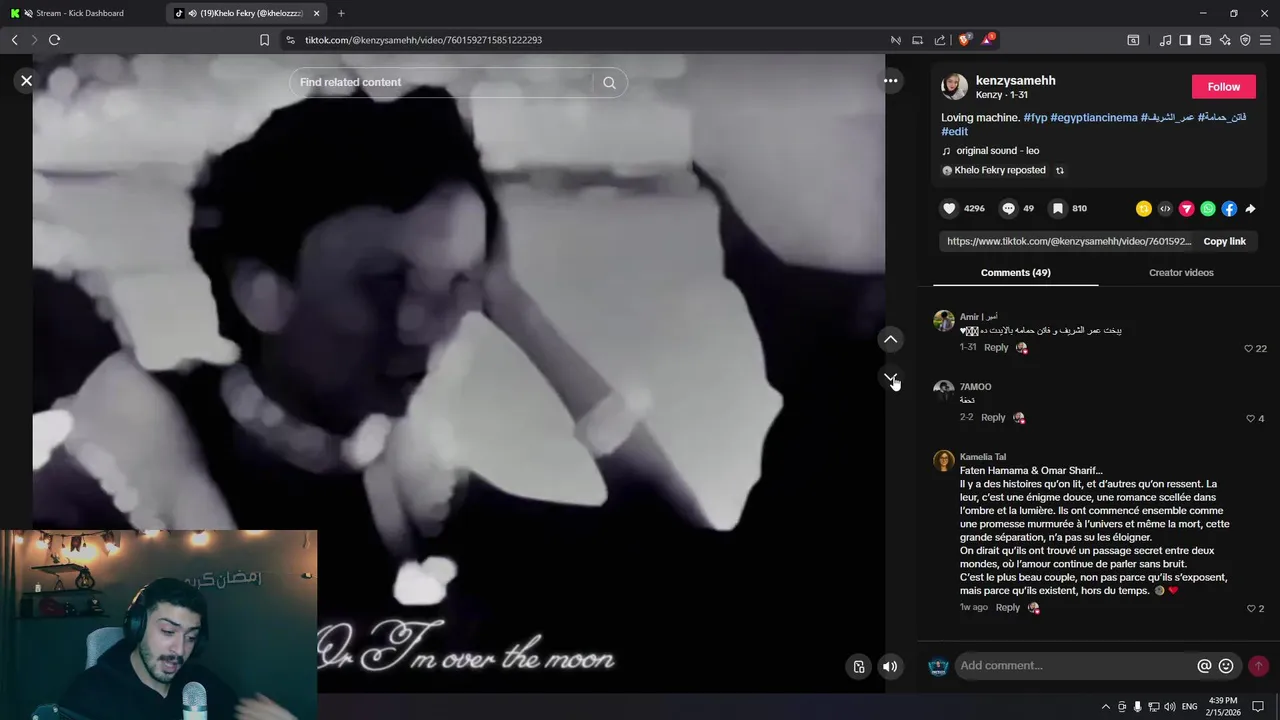
Task: Click the share page icon in address bar
Action: tap(940, 40)
